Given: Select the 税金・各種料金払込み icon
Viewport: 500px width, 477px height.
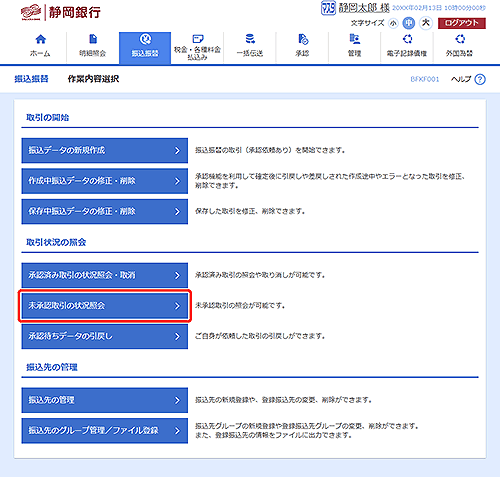Looking at the screenshot, I should coord(198,39).
